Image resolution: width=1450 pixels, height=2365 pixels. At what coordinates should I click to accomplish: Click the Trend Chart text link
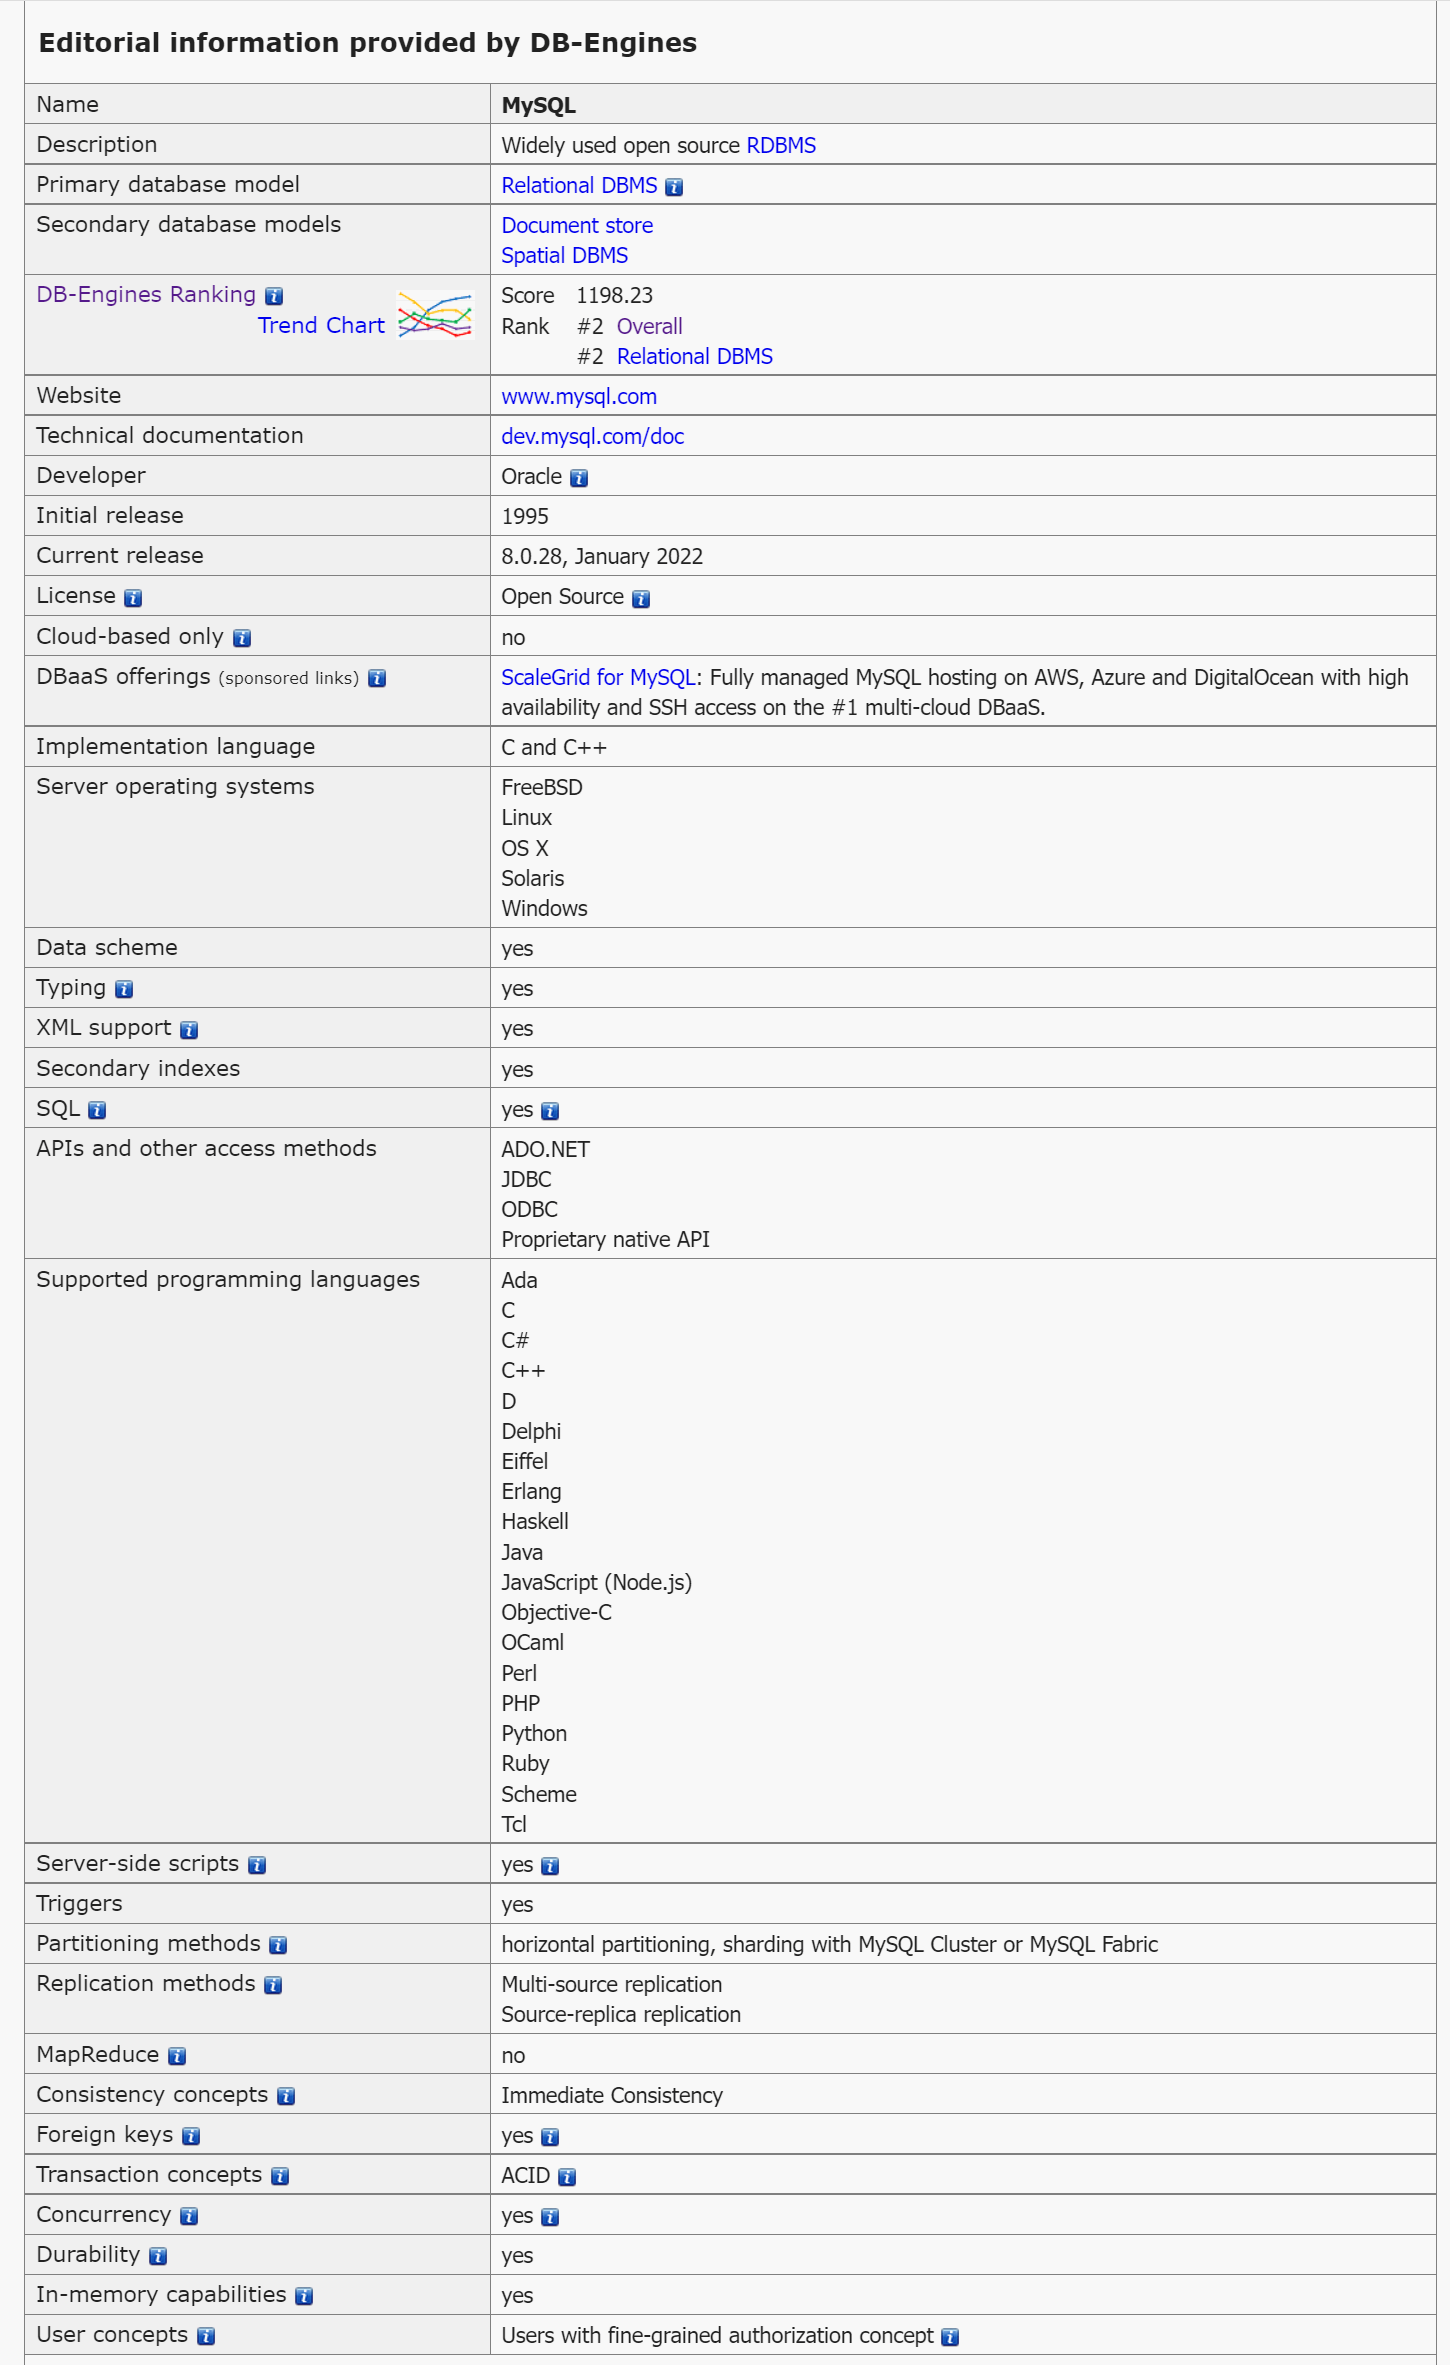coord(321,325)
